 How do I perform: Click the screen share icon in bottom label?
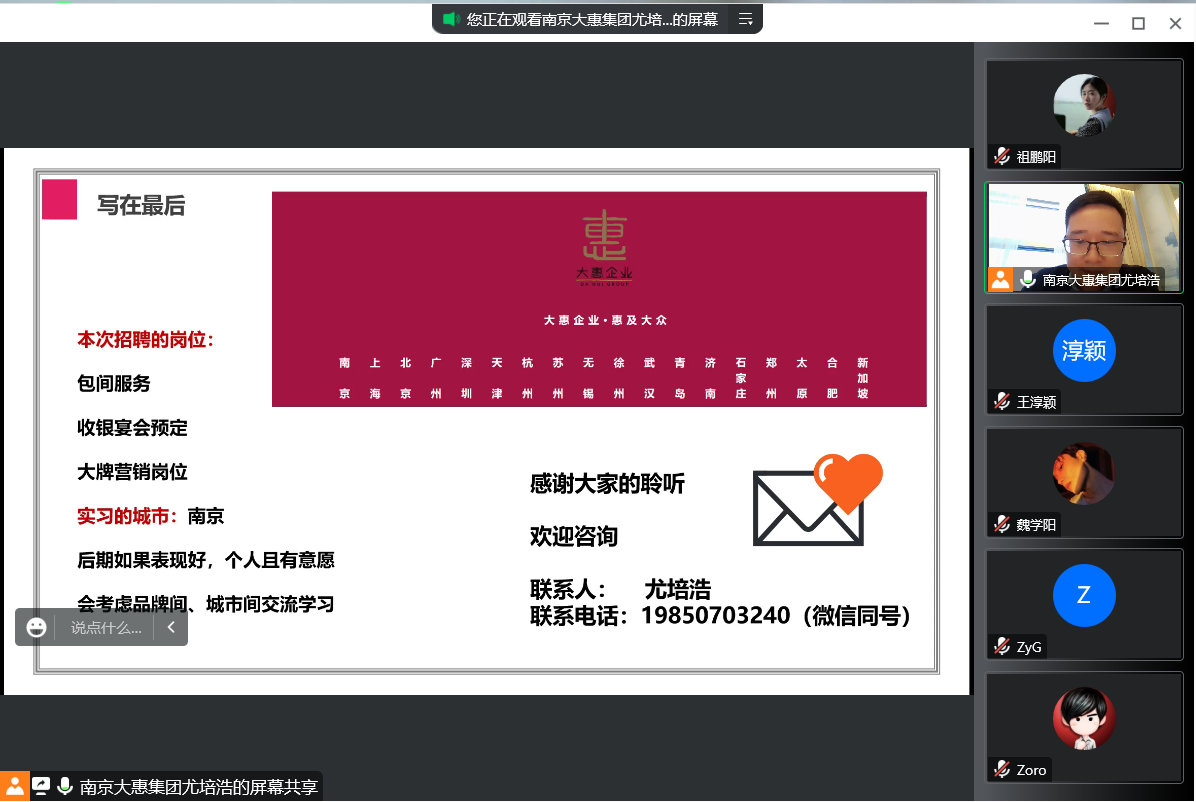[41, 786]
